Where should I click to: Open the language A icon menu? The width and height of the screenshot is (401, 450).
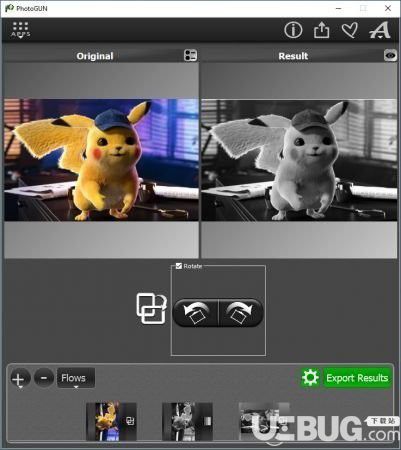point(380,30)
